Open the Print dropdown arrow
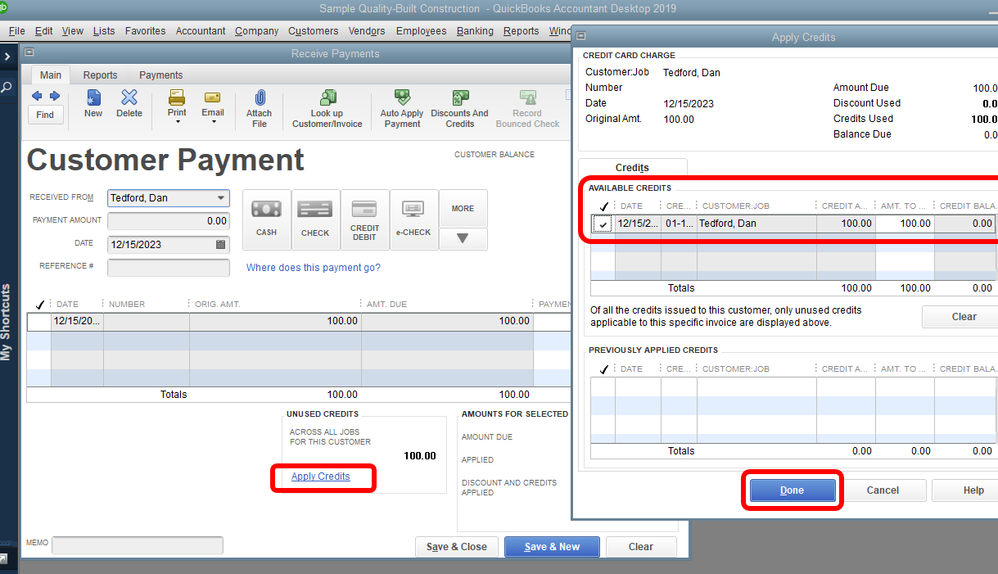The height and width of the screenshot is (574, 998). 178,122
